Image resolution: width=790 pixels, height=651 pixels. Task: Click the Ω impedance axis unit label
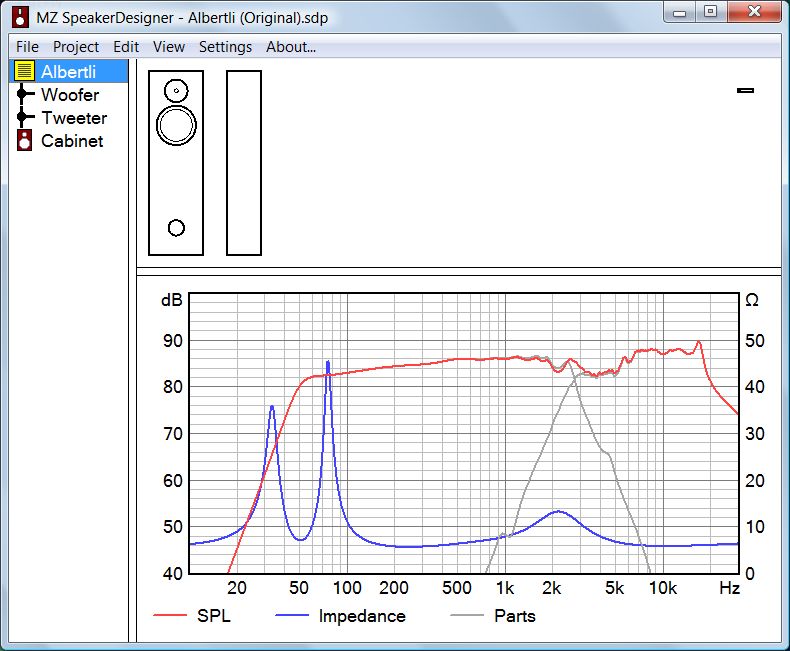[x=752, y=300]
